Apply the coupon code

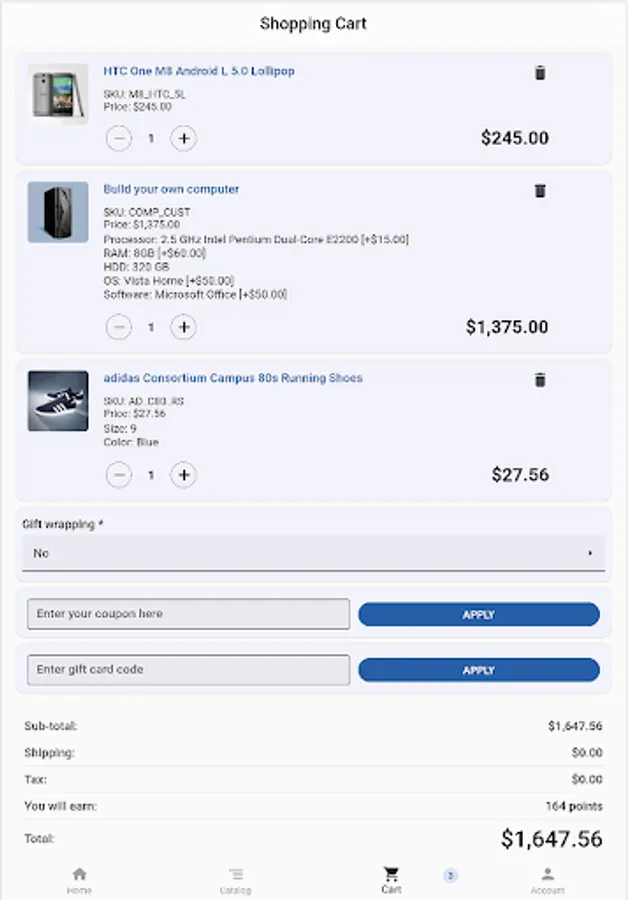click(478, 615)
